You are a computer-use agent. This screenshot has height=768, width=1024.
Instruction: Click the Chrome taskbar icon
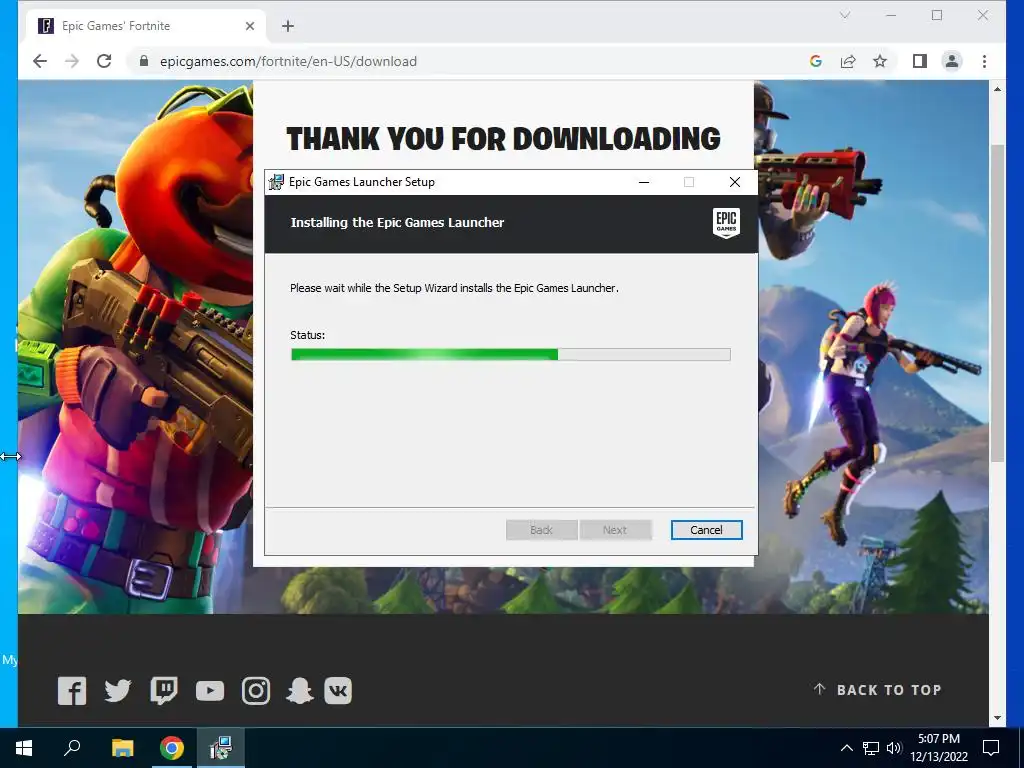click(x=172, y=748)
